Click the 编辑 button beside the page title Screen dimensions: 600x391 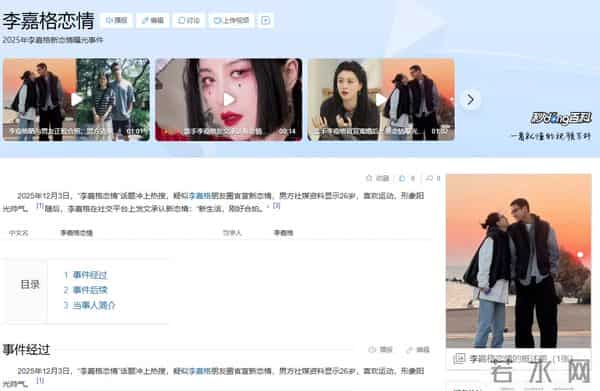pyautogui.click(x=152, y=20)
